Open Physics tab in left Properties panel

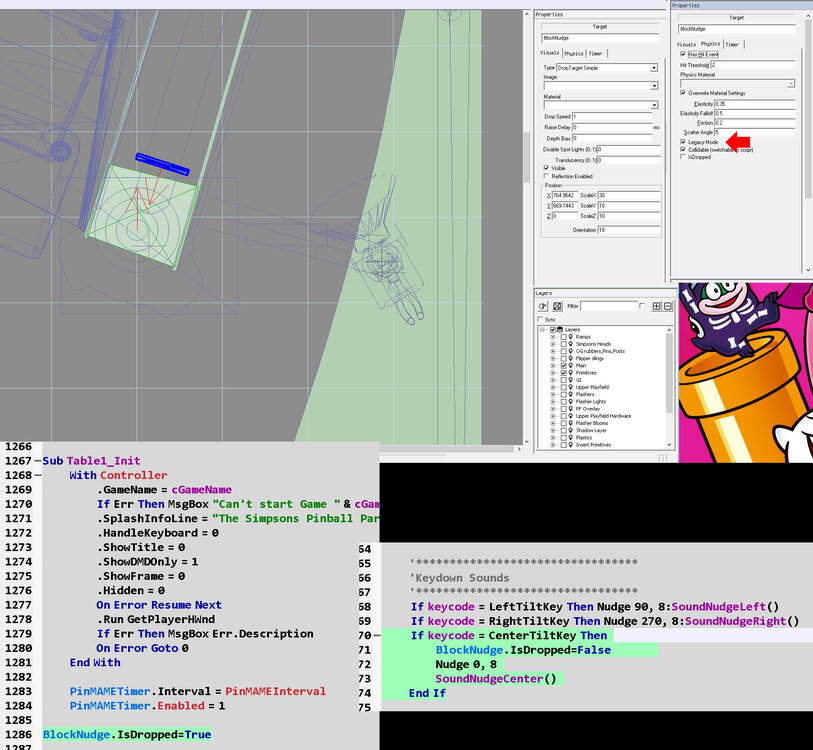pyautogui.click(x=574, y=53)
